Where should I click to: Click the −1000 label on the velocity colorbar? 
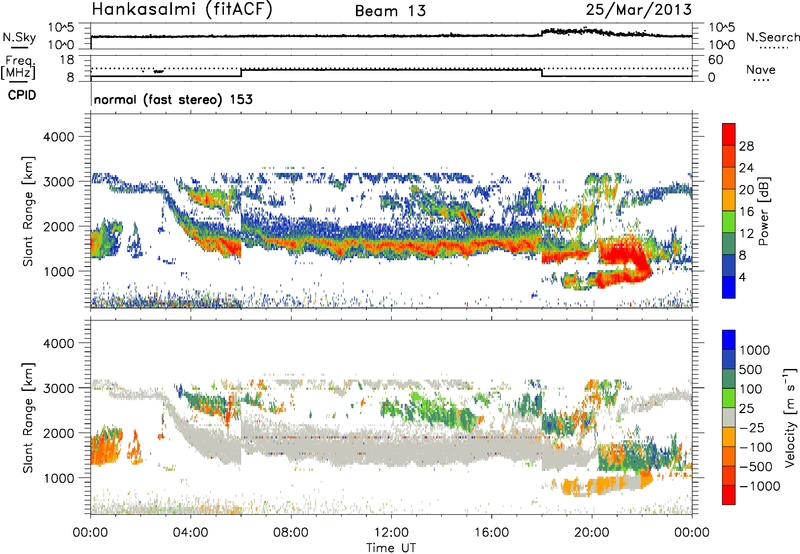tap(760, 486)
